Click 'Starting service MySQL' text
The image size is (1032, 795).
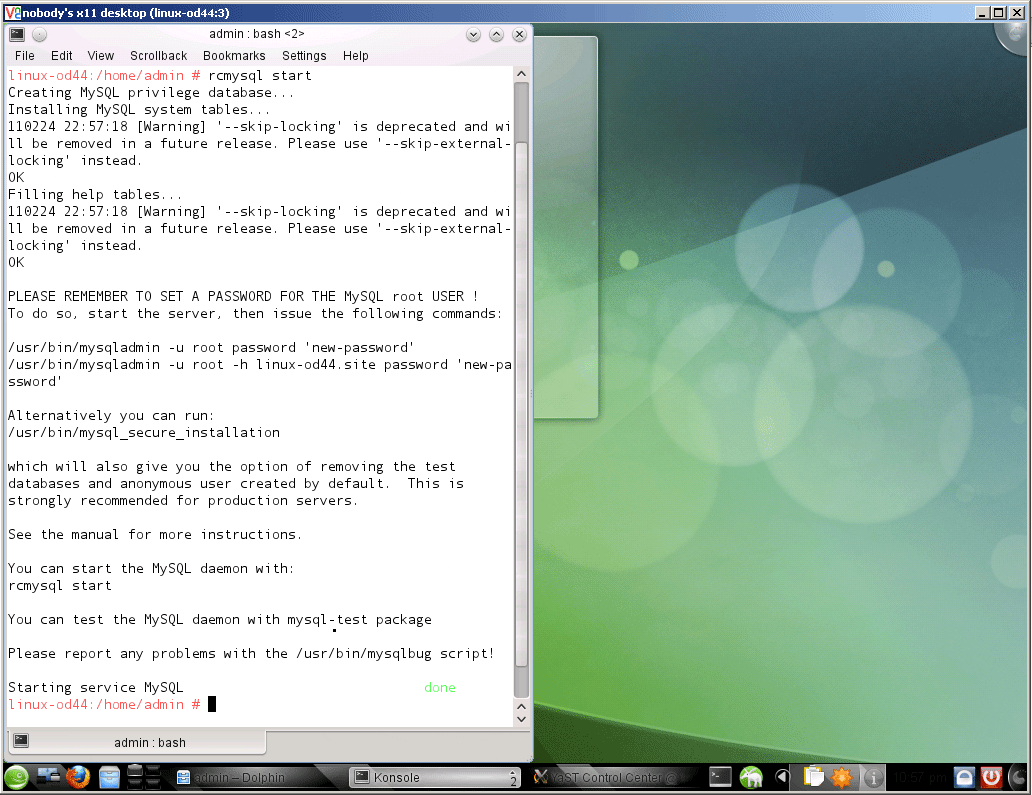pos(95,688)
